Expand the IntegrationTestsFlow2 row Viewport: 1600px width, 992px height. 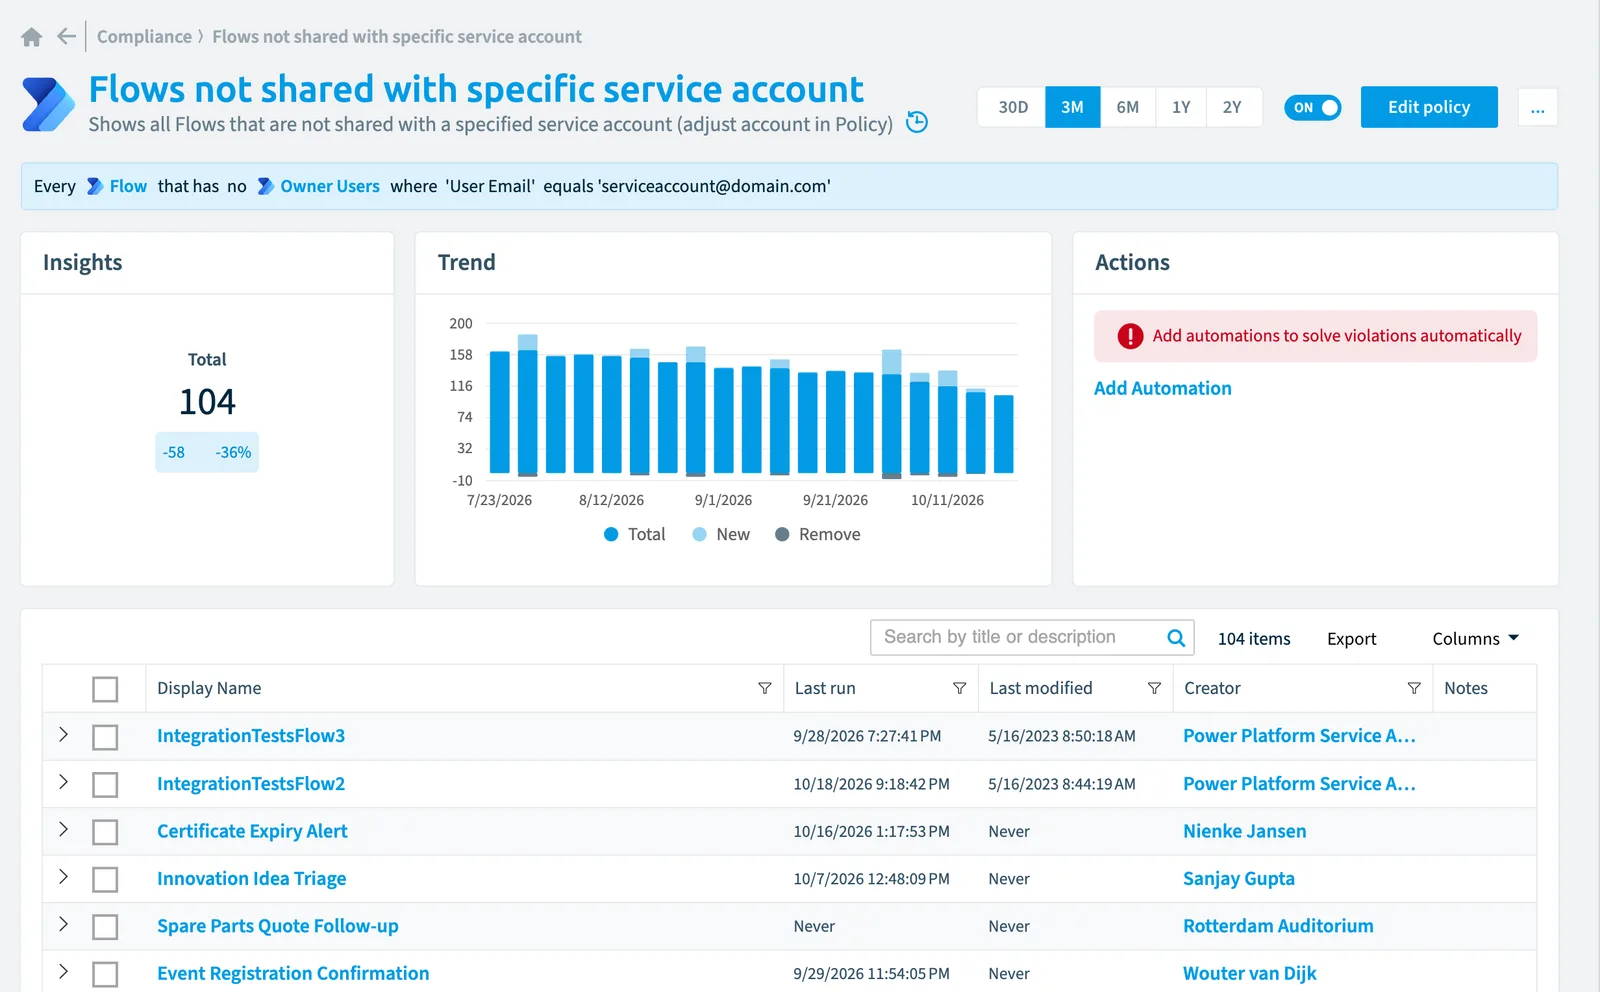63,782
